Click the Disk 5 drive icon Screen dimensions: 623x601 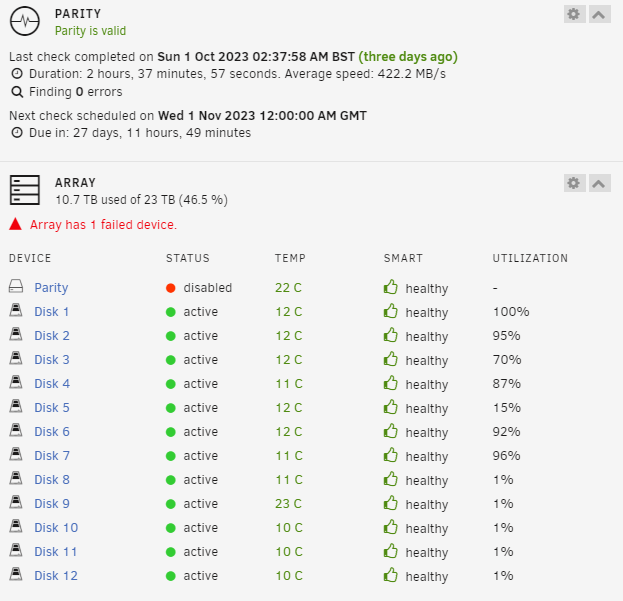[16, 406]
